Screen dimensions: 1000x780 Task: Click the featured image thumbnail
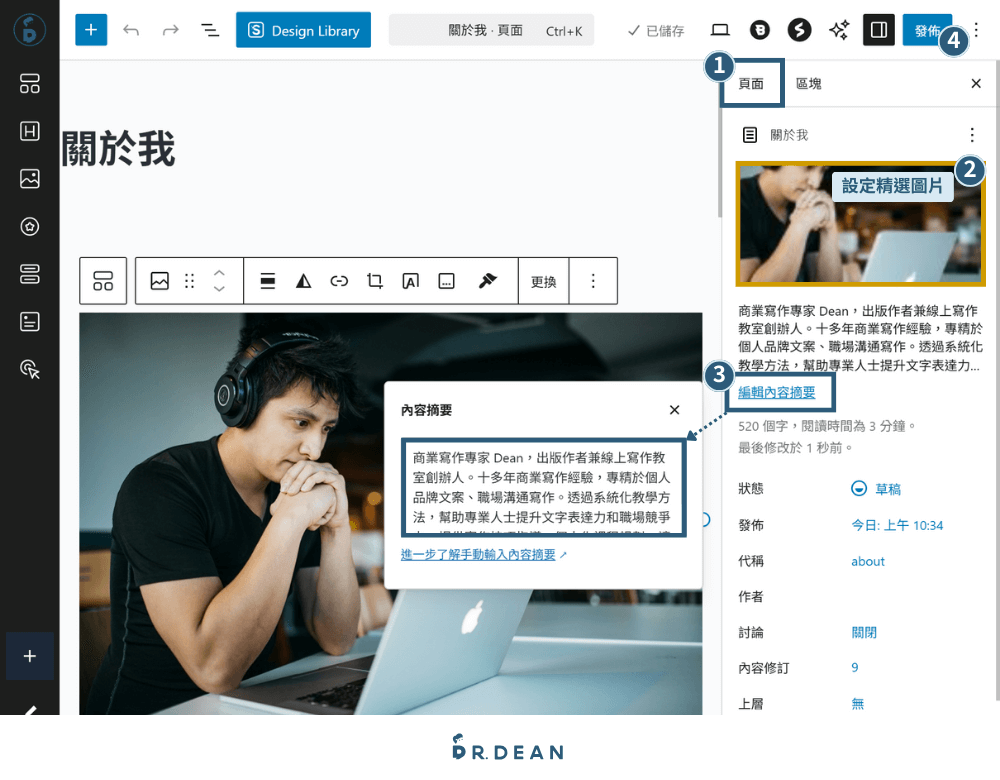860,224
